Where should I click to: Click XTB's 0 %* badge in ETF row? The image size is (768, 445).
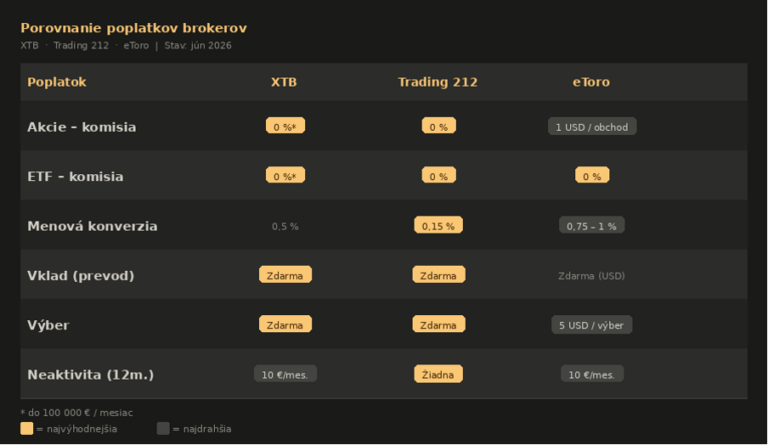tap(285, 175)
